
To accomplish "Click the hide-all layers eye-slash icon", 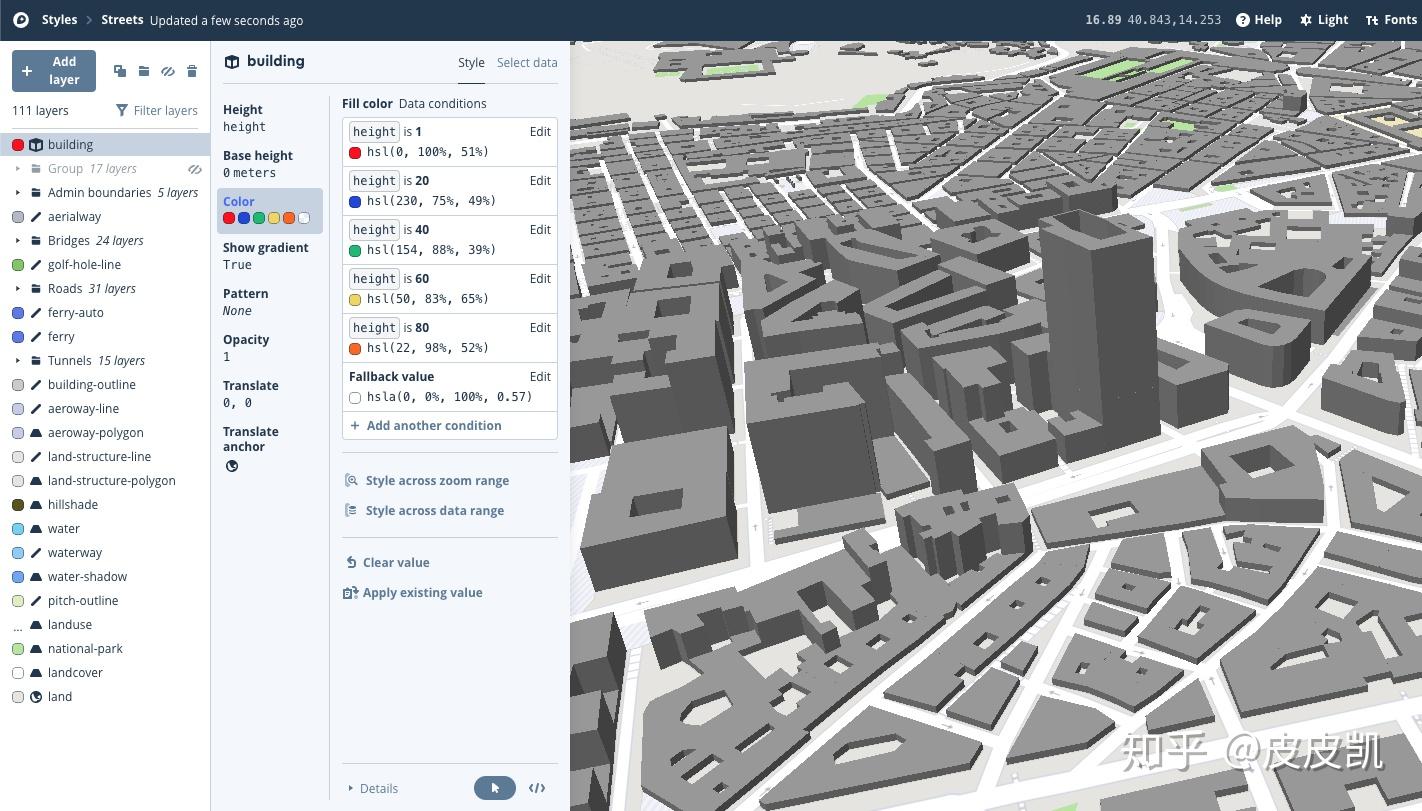I will tap(168, 71).
